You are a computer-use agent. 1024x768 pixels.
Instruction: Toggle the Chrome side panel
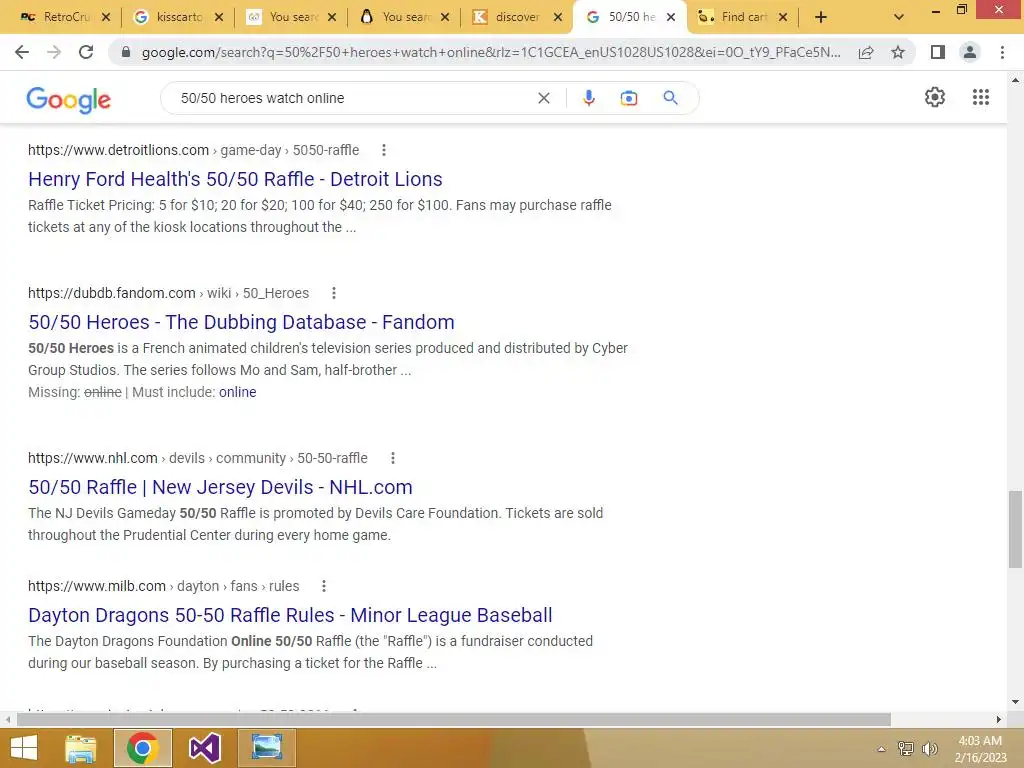(x=938, y=52)
